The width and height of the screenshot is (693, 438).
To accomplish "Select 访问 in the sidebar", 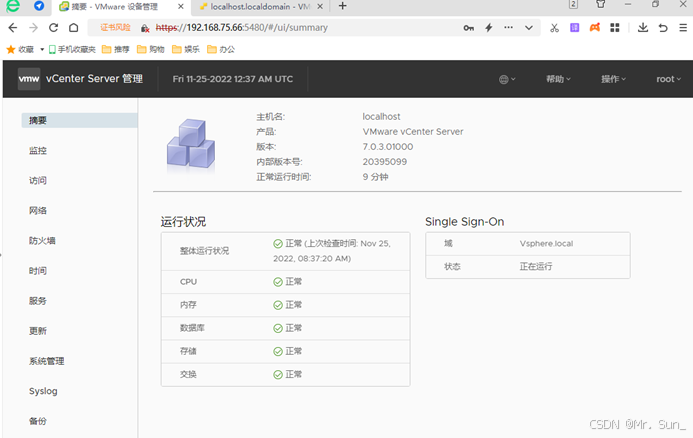I will tap(38, 180).
